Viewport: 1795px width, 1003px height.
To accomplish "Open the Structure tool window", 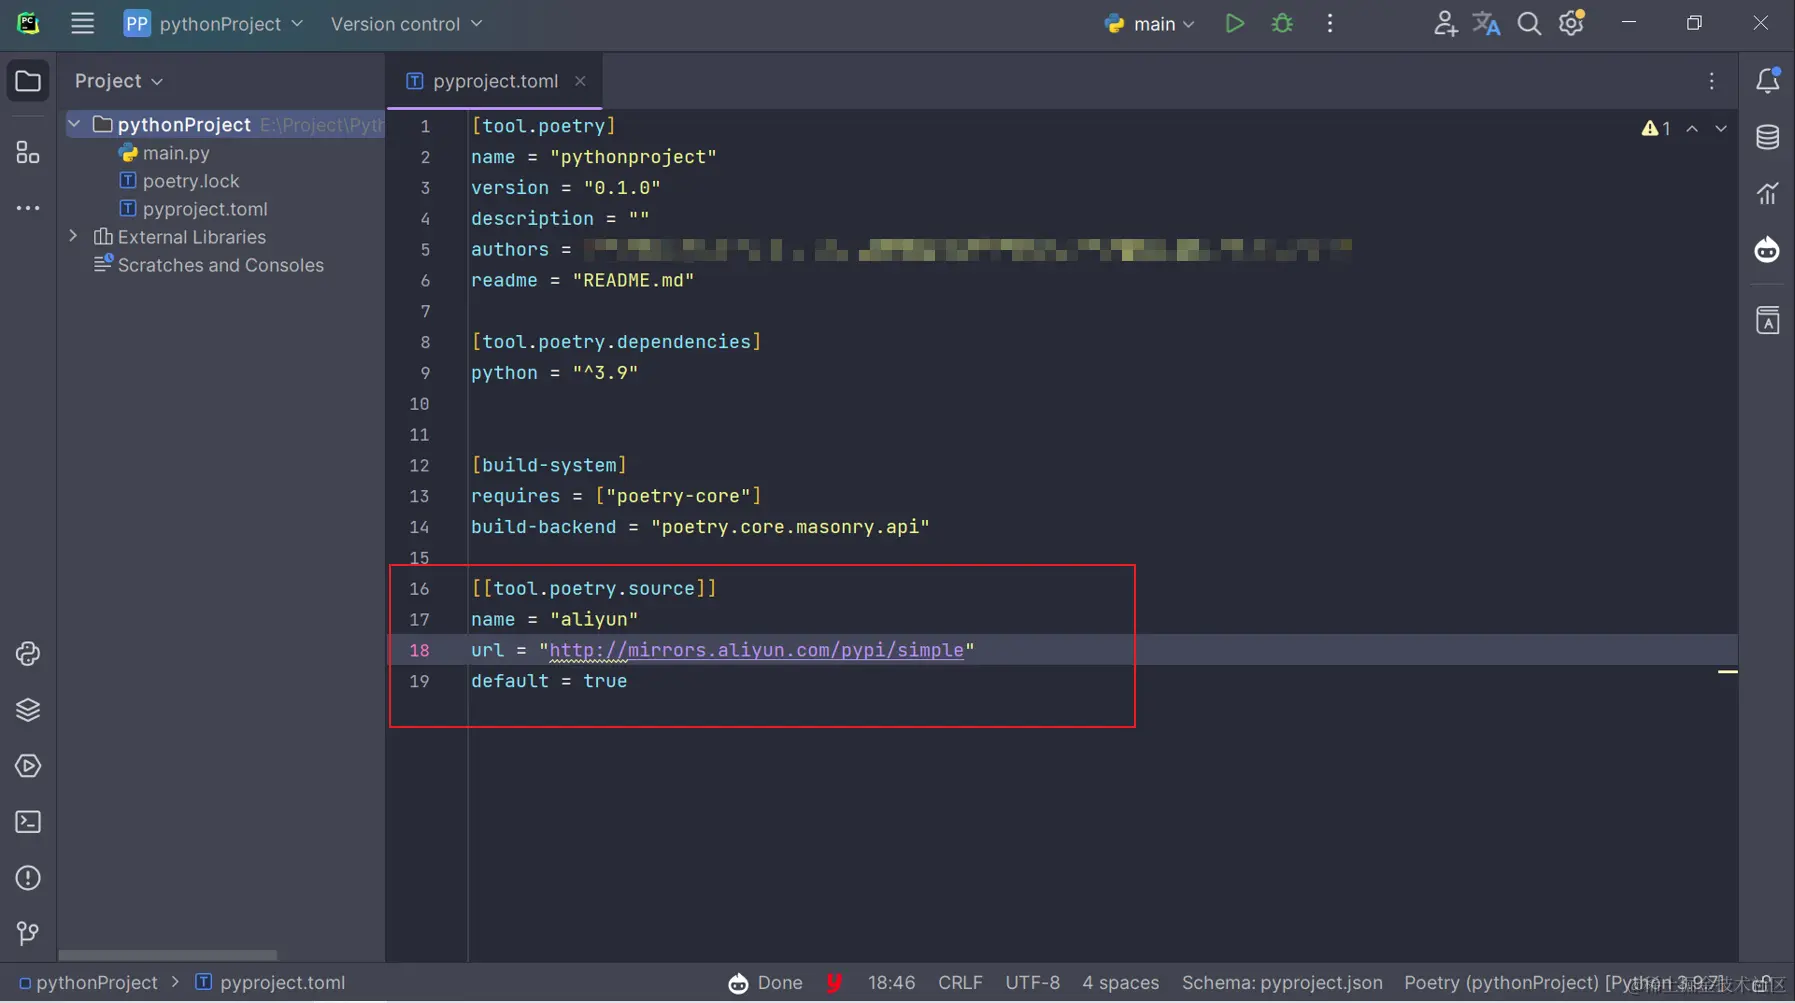I will (28, 152).
